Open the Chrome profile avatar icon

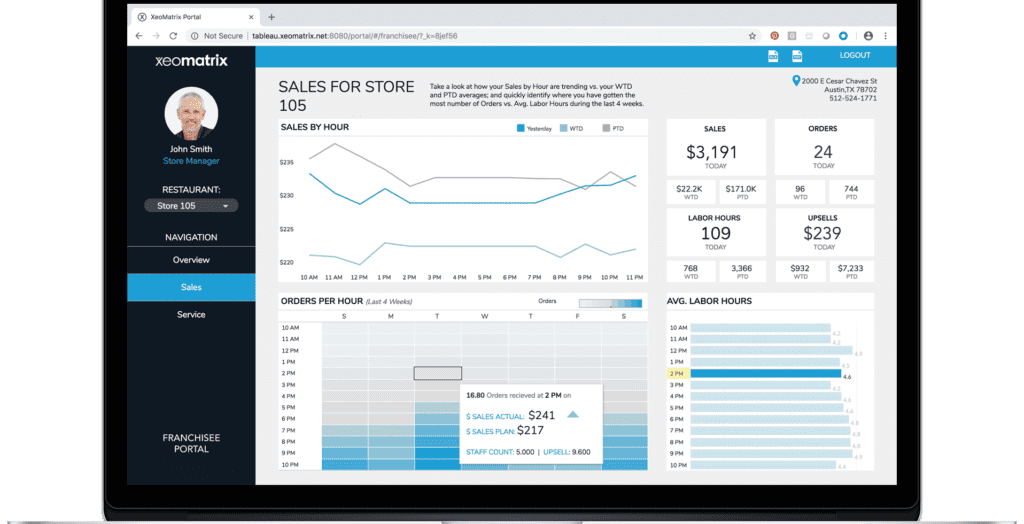click(868, 36)
